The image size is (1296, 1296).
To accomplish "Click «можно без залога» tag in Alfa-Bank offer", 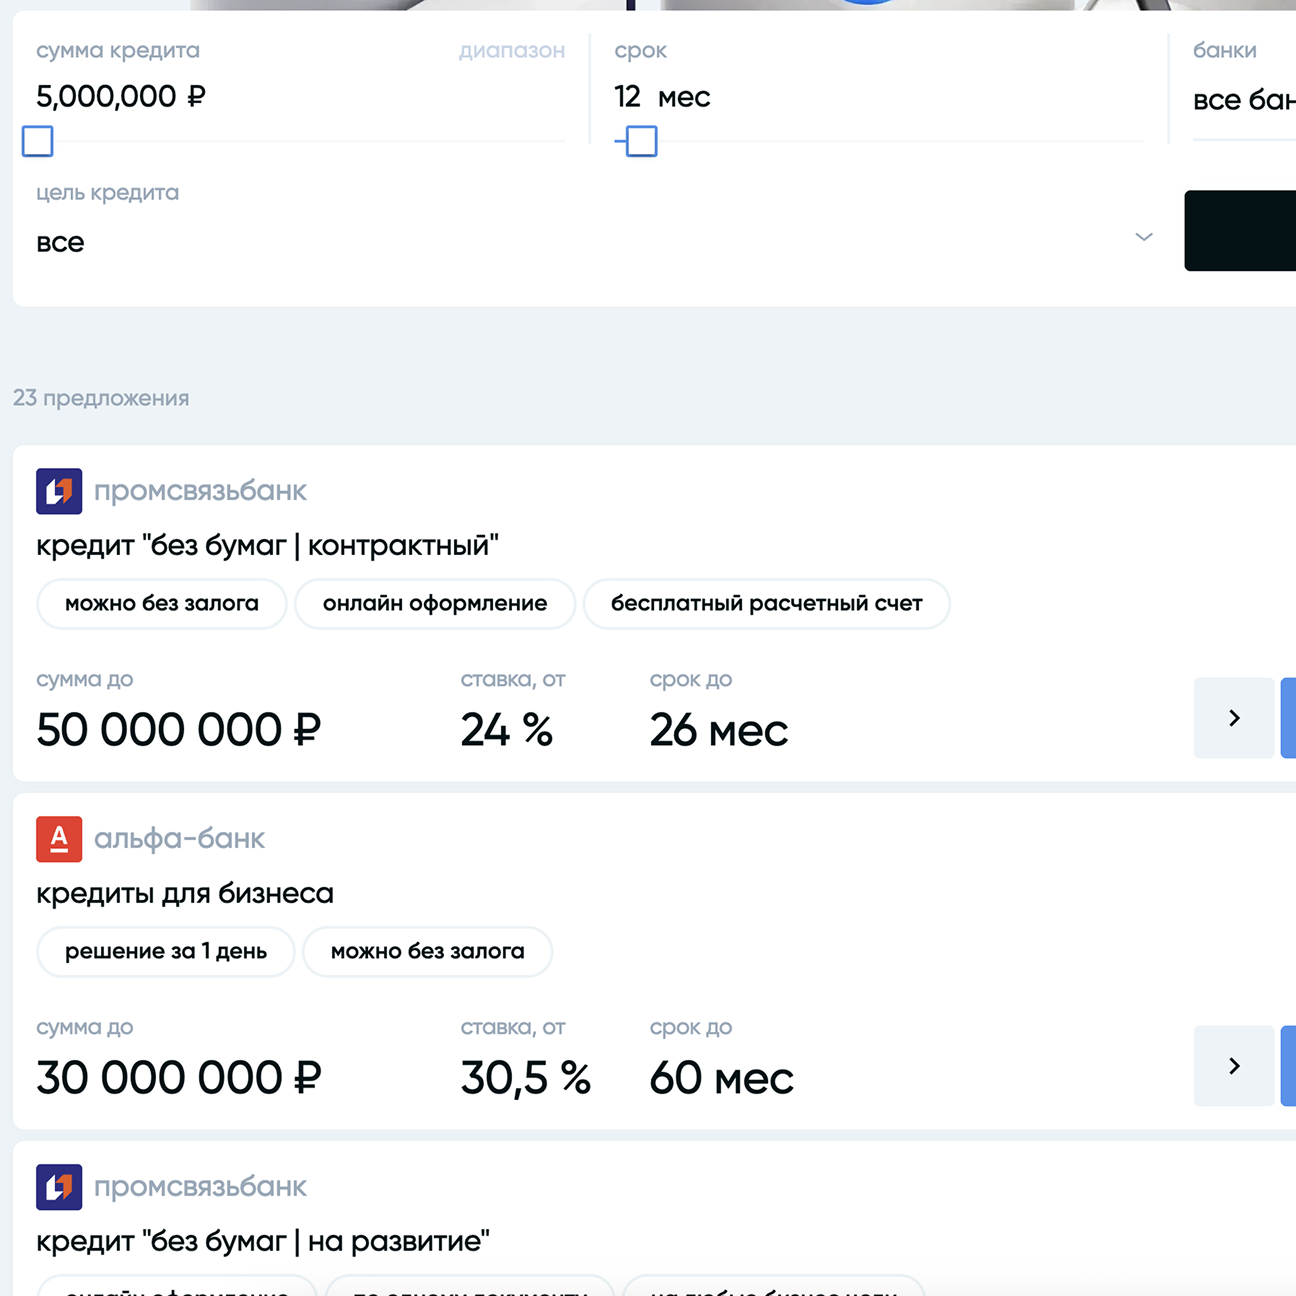I will coord(427,952).
